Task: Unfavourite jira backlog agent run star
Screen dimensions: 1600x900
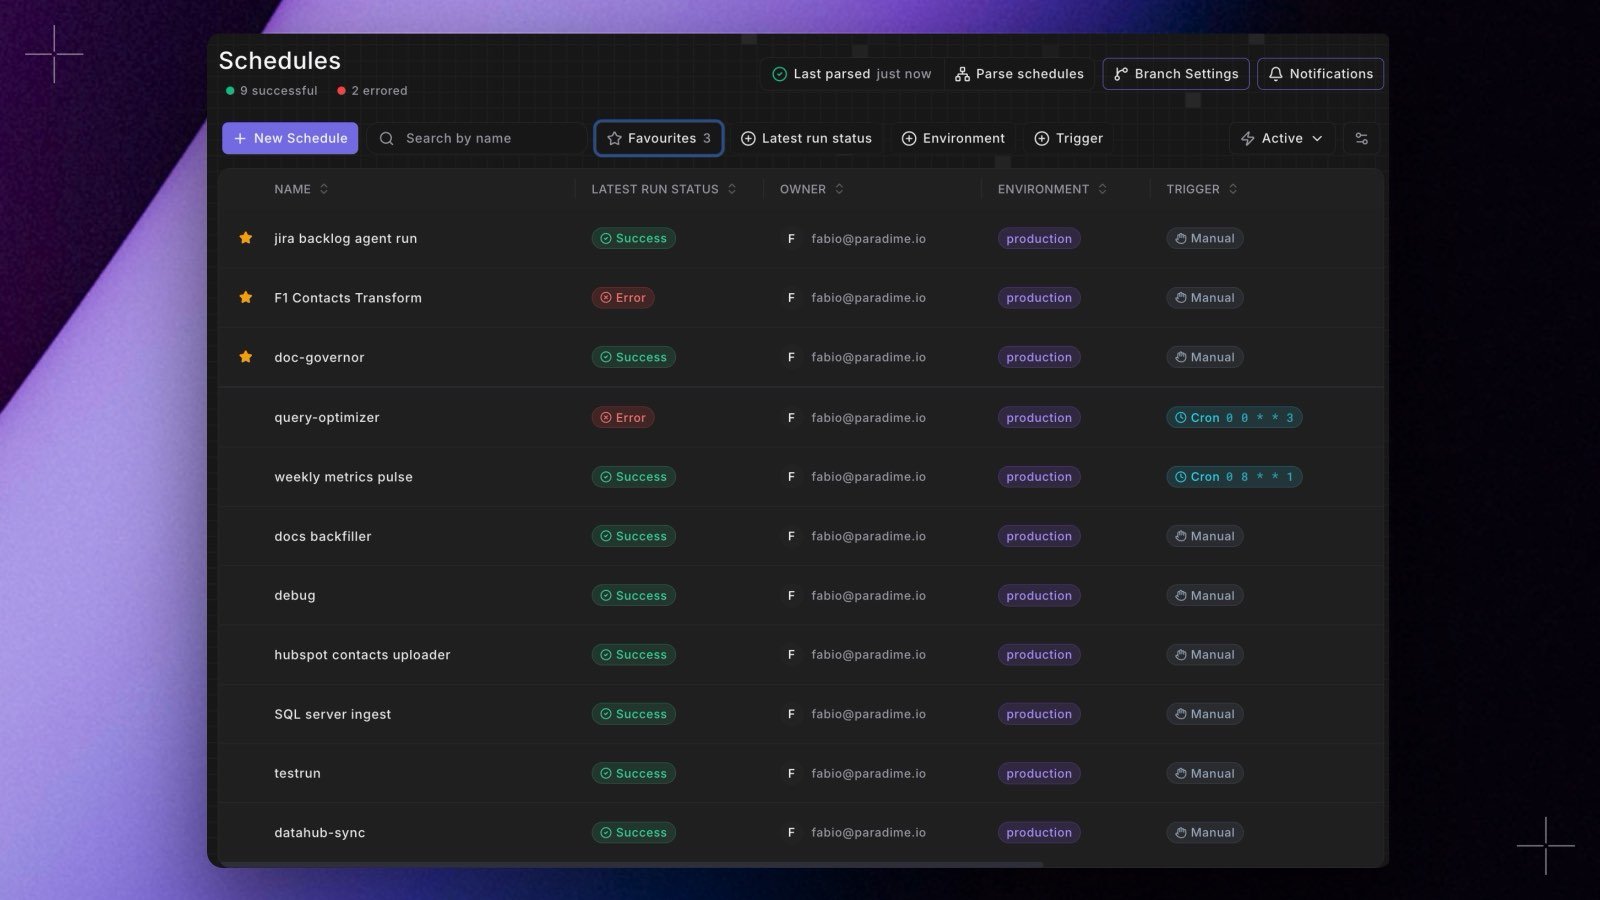Action: click(245, 238)
